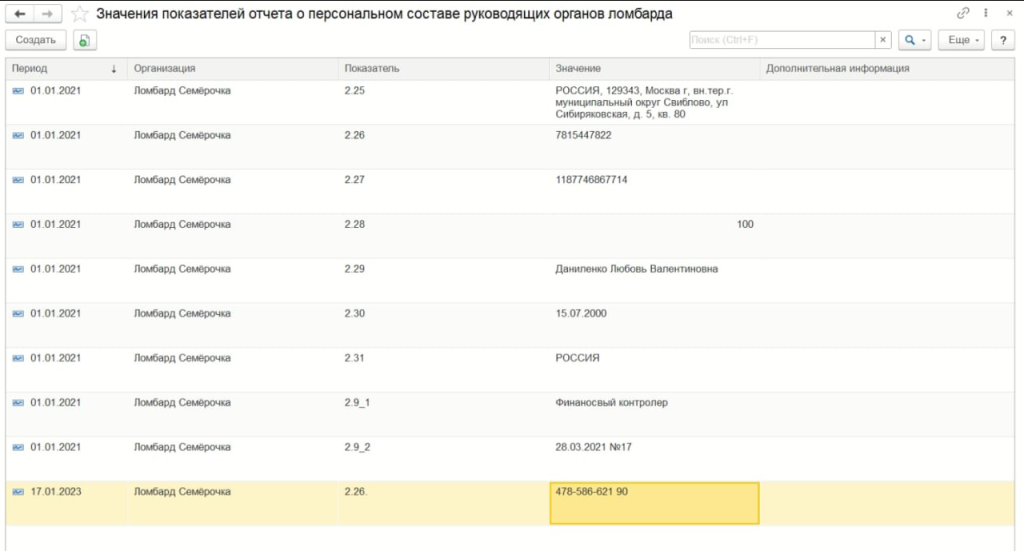This screenshot has width=1024, height=551.
Task: Get a link to this list
Action: coord(963,14)
